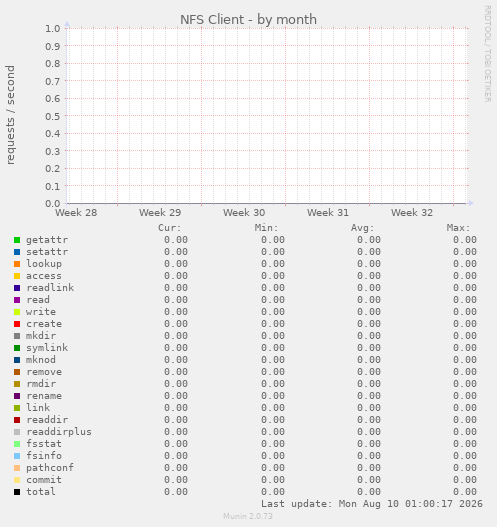This screenshot has width=497, height=527.
Task: Select the orange lookup color square
Action: point(17,264)
